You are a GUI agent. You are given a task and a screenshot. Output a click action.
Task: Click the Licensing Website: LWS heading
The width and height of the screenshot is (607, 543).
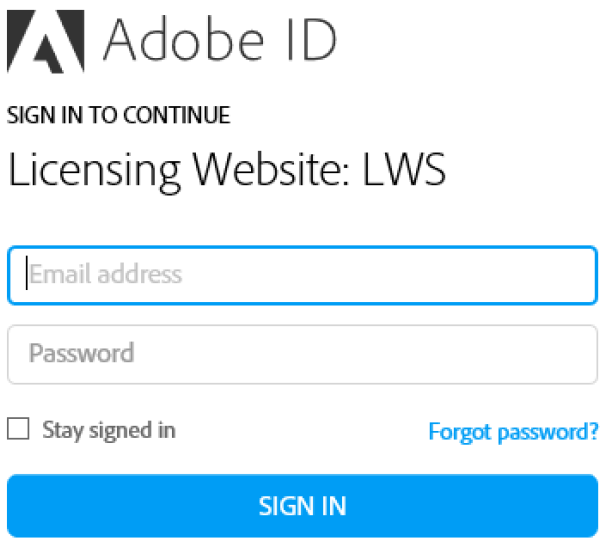(x=226, y=170)
